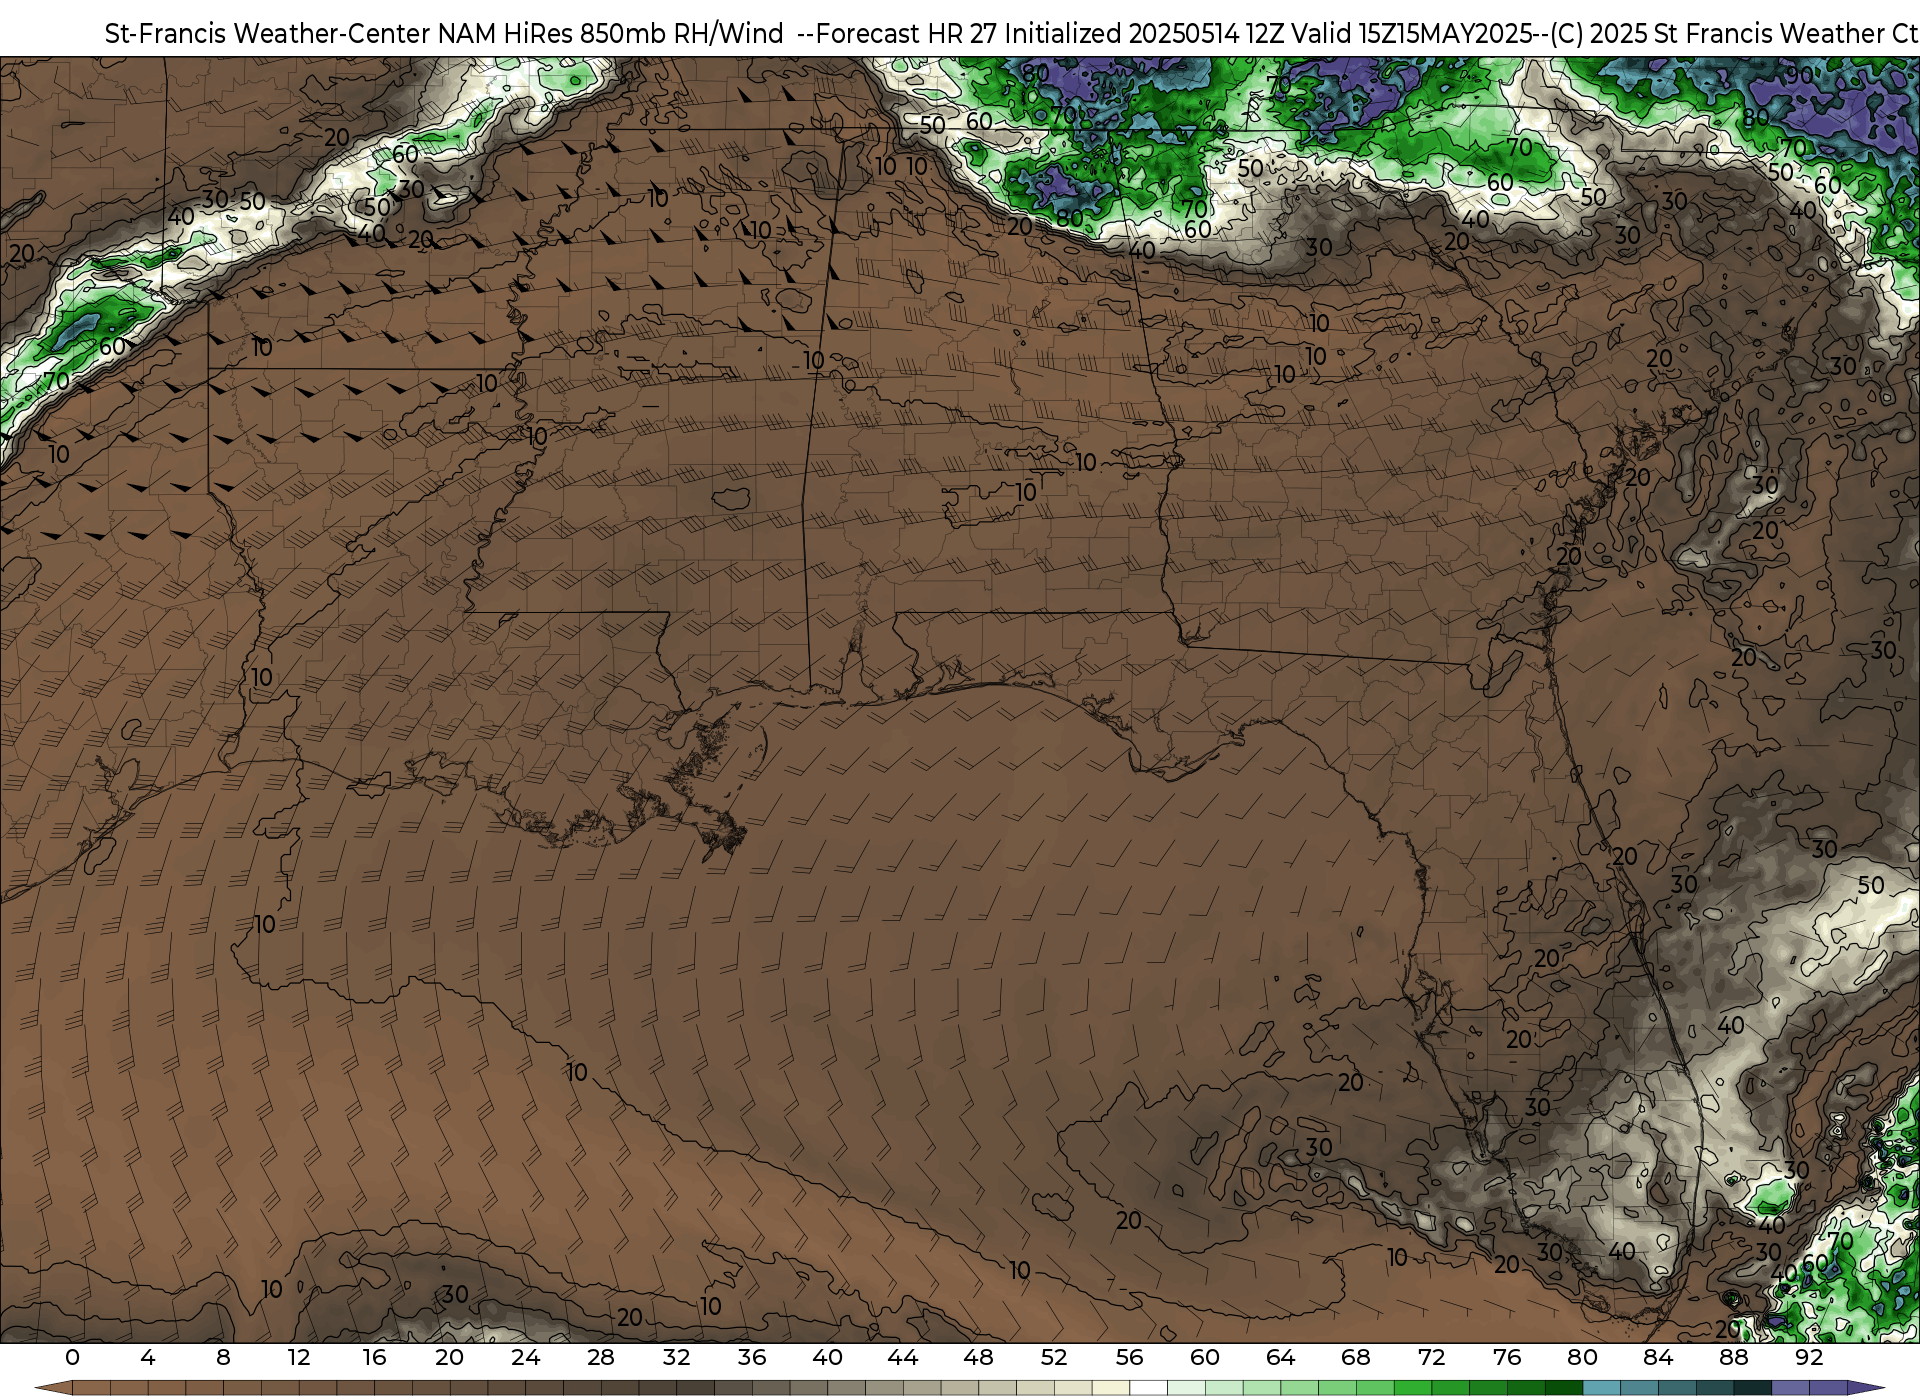1920x1400 pixels.
Task: Click the colorbar tick label '44'
Action: click(903, 1357)
